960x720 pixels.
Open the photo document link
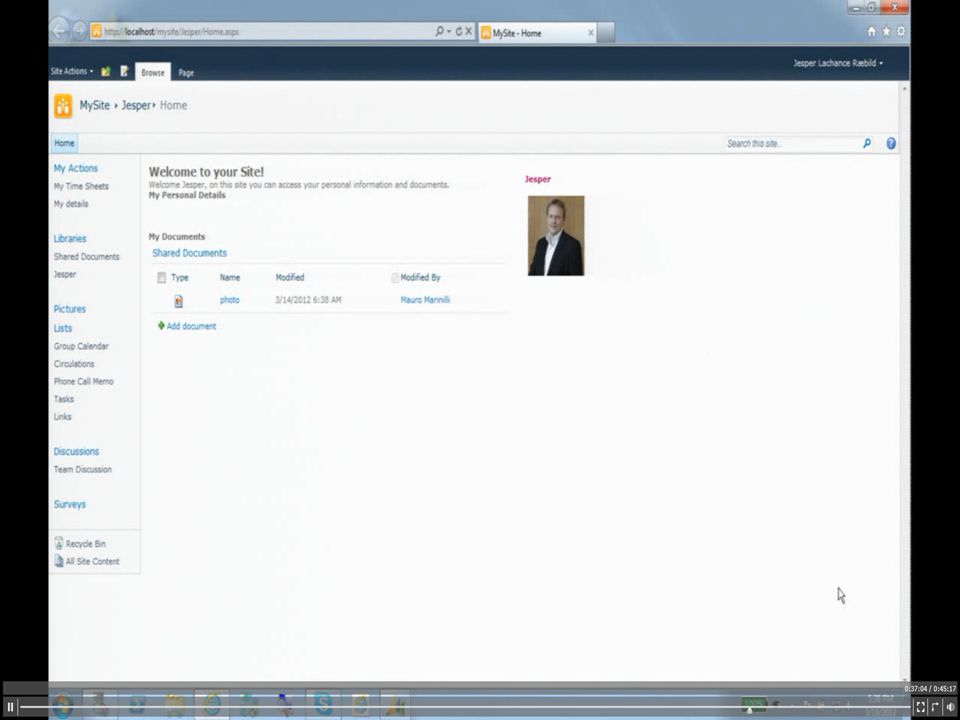tap(230, 300)
